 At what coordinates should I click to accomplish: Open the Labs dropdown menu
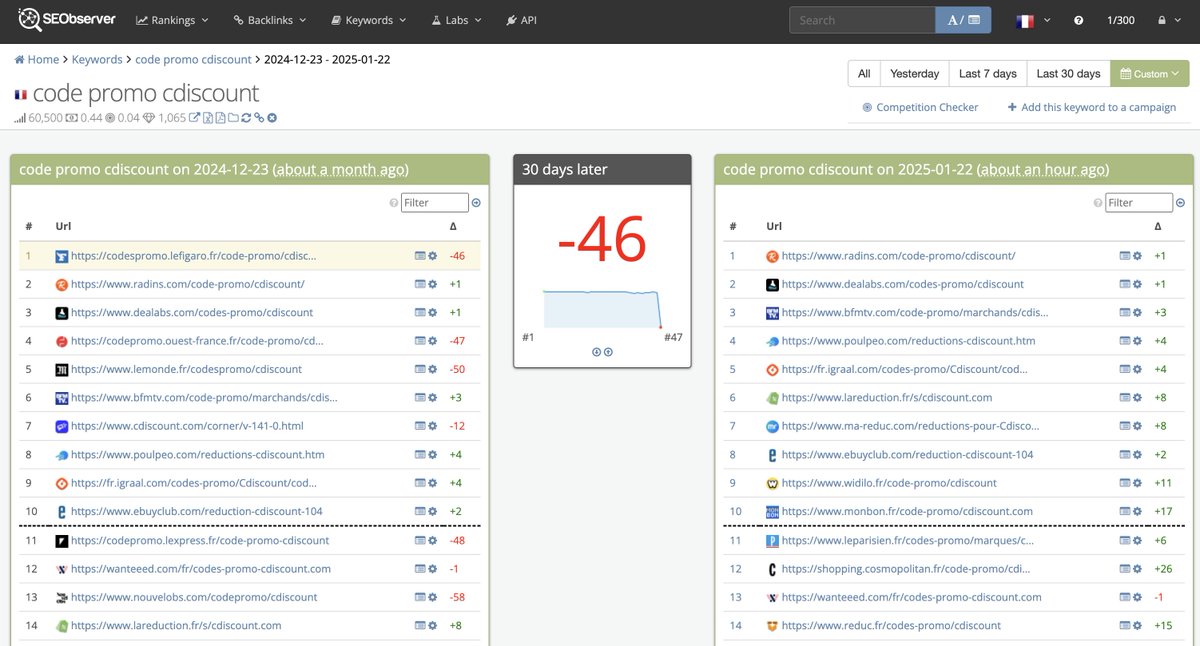(456, 20)
